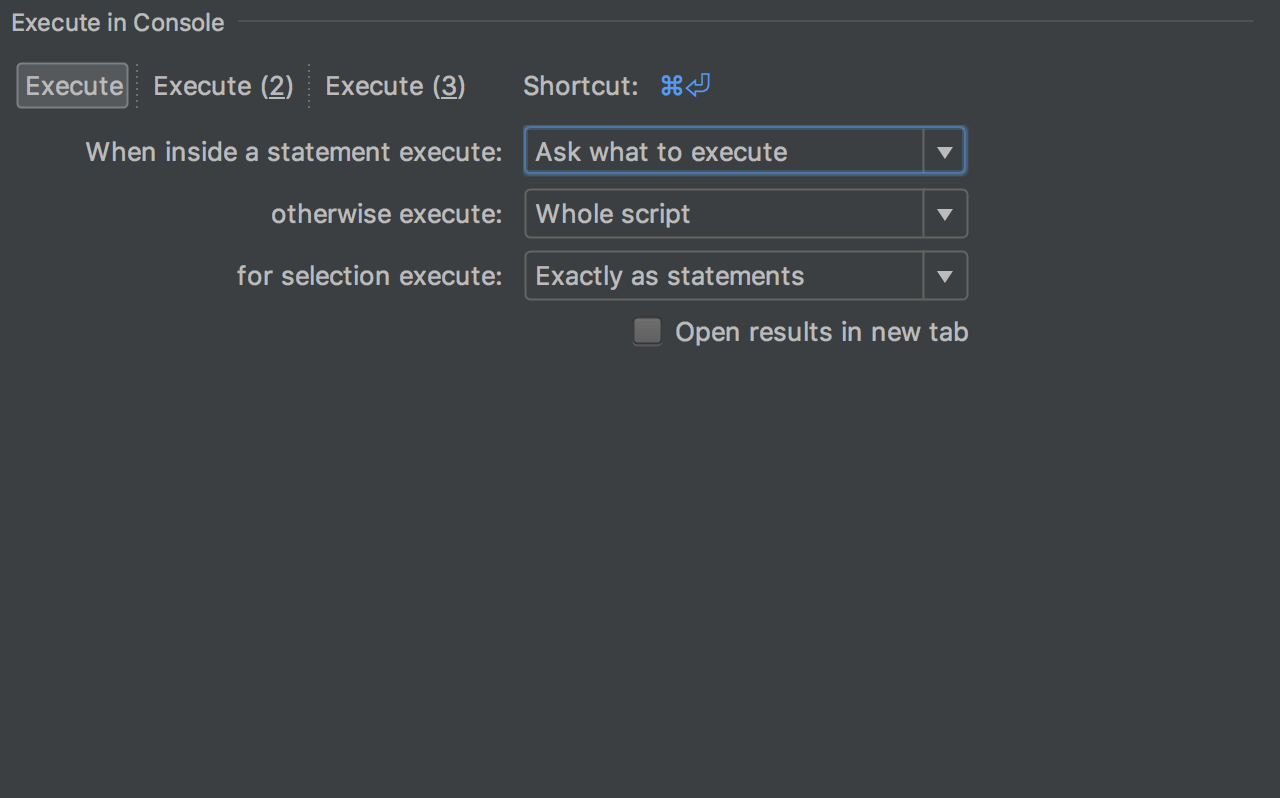This screenshot has height=798, width=1280.
Task: Click the dotted separator after the Execute tab
Action: [x=137, y=86]
